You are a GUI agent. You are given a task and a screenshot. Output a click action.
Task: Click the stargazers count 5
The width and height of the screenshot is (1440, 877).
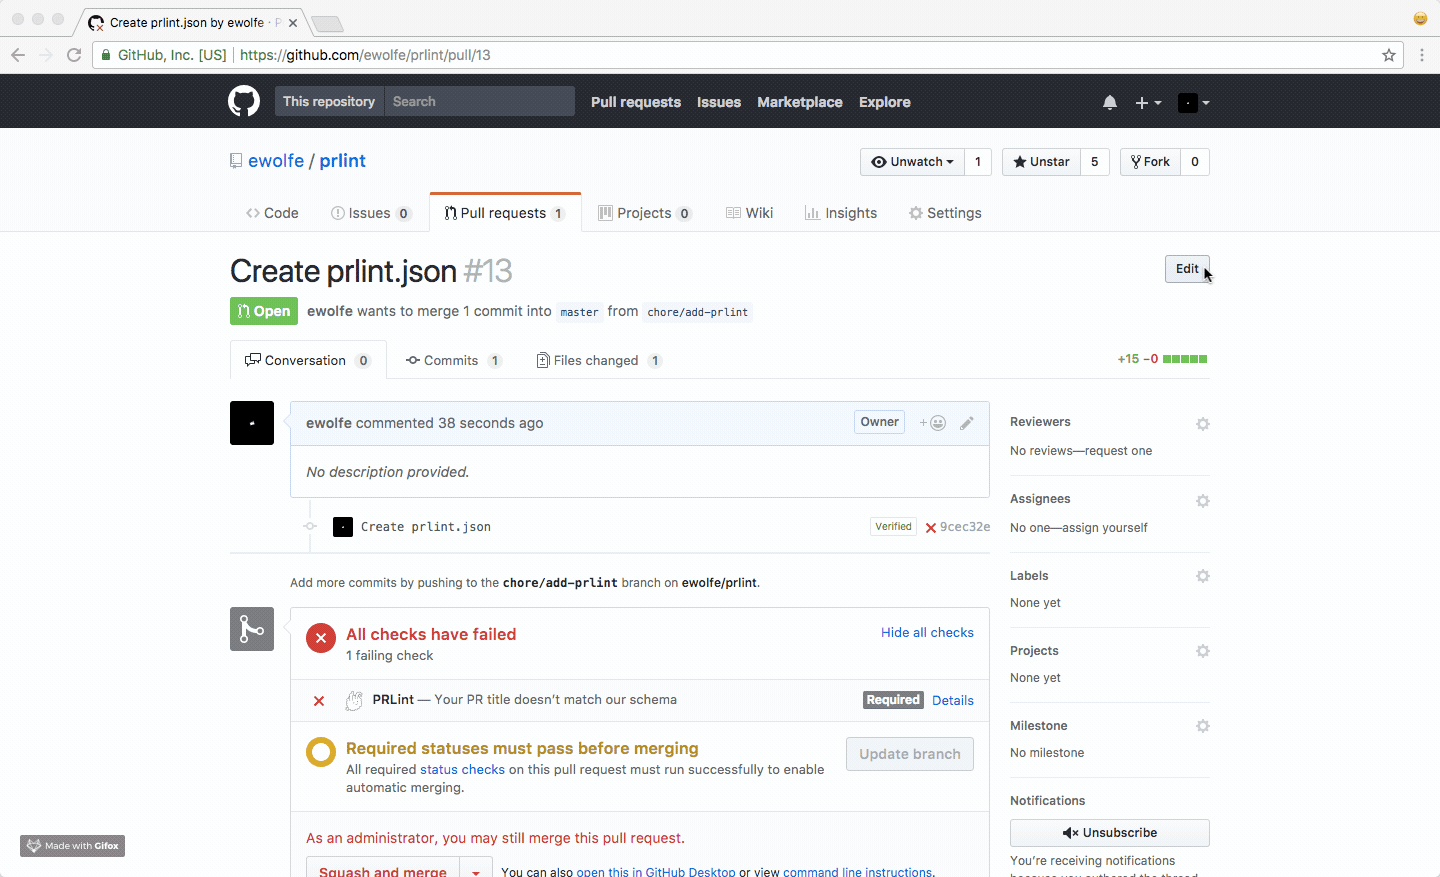(x=1095, y=162)
